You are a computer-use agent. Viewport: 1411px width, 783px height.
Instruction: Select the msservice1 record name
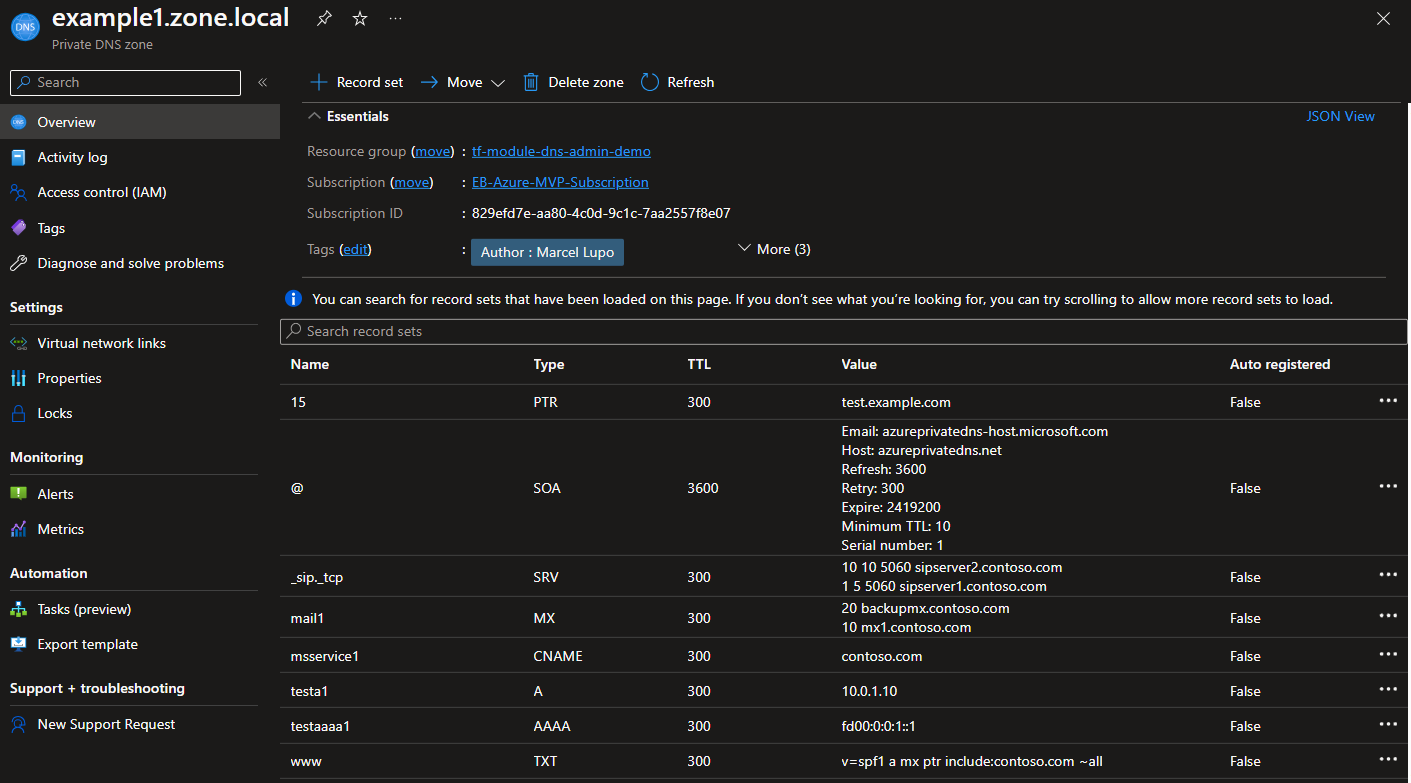[324, 656]
